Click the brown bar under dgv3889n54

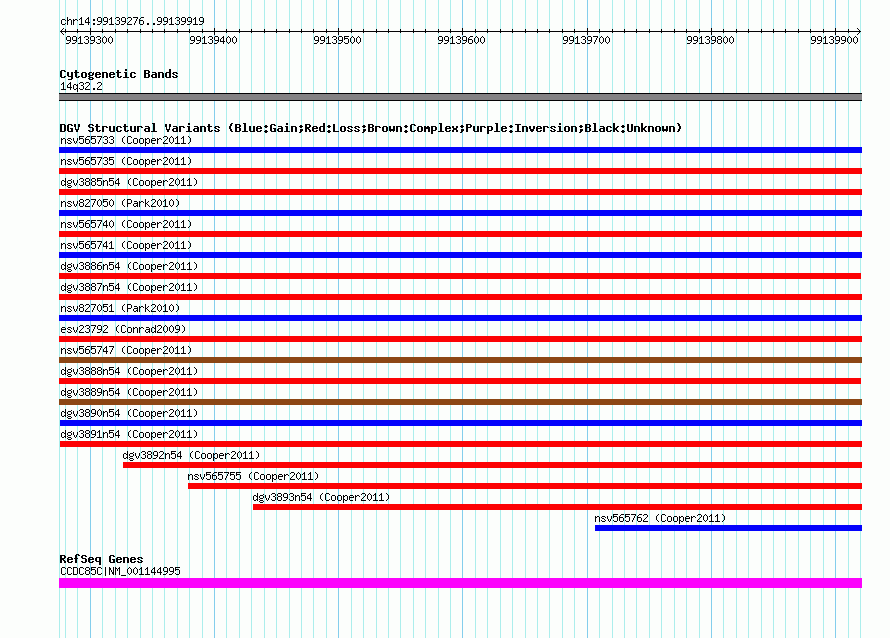pos(460,402)
